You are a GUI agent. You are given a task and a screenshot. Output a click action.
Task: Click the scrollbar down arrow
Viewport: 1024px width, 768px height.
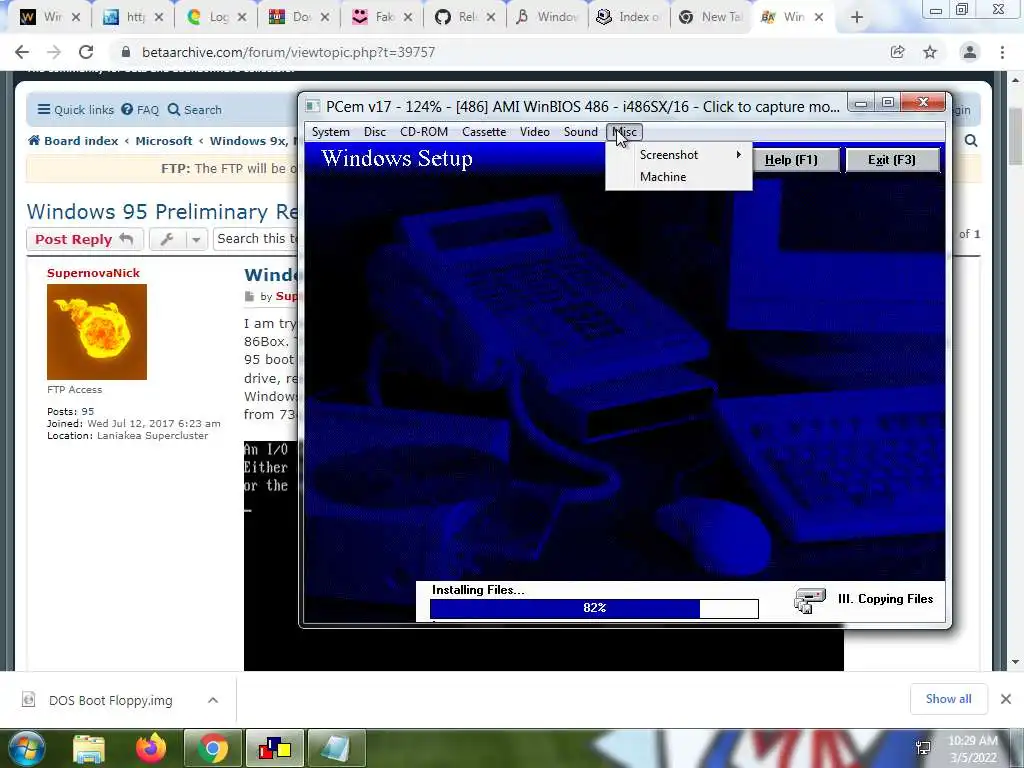tap(1015, 663)
